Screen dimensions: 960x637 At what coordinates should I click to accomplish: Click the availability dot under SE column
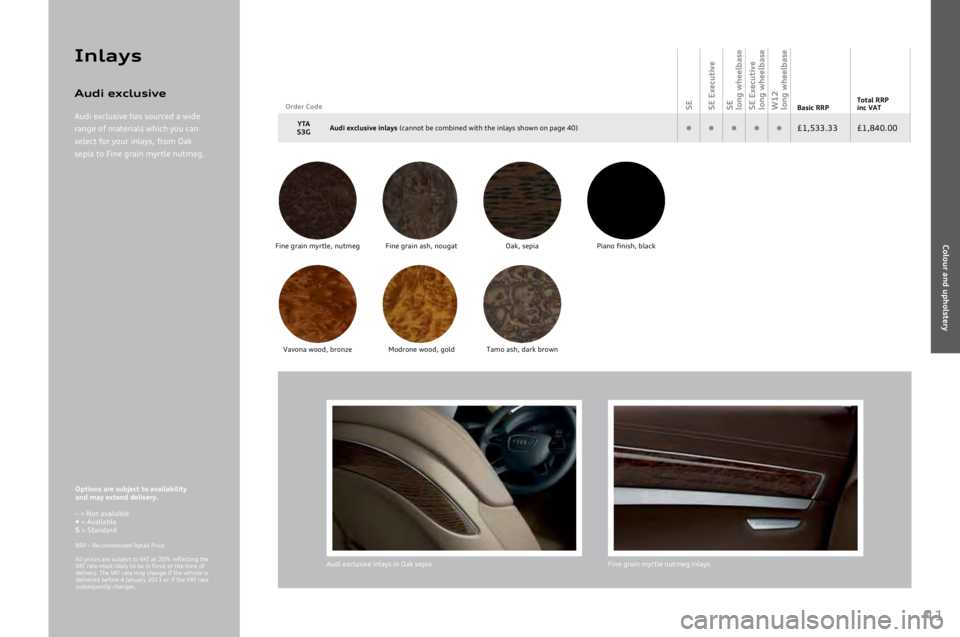pos(689,128)
